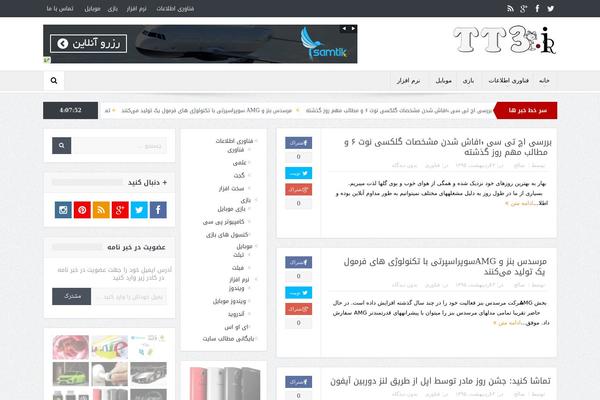Open خانه in main navigation
Screen dimensions: 600x400
tap(544, 80)
